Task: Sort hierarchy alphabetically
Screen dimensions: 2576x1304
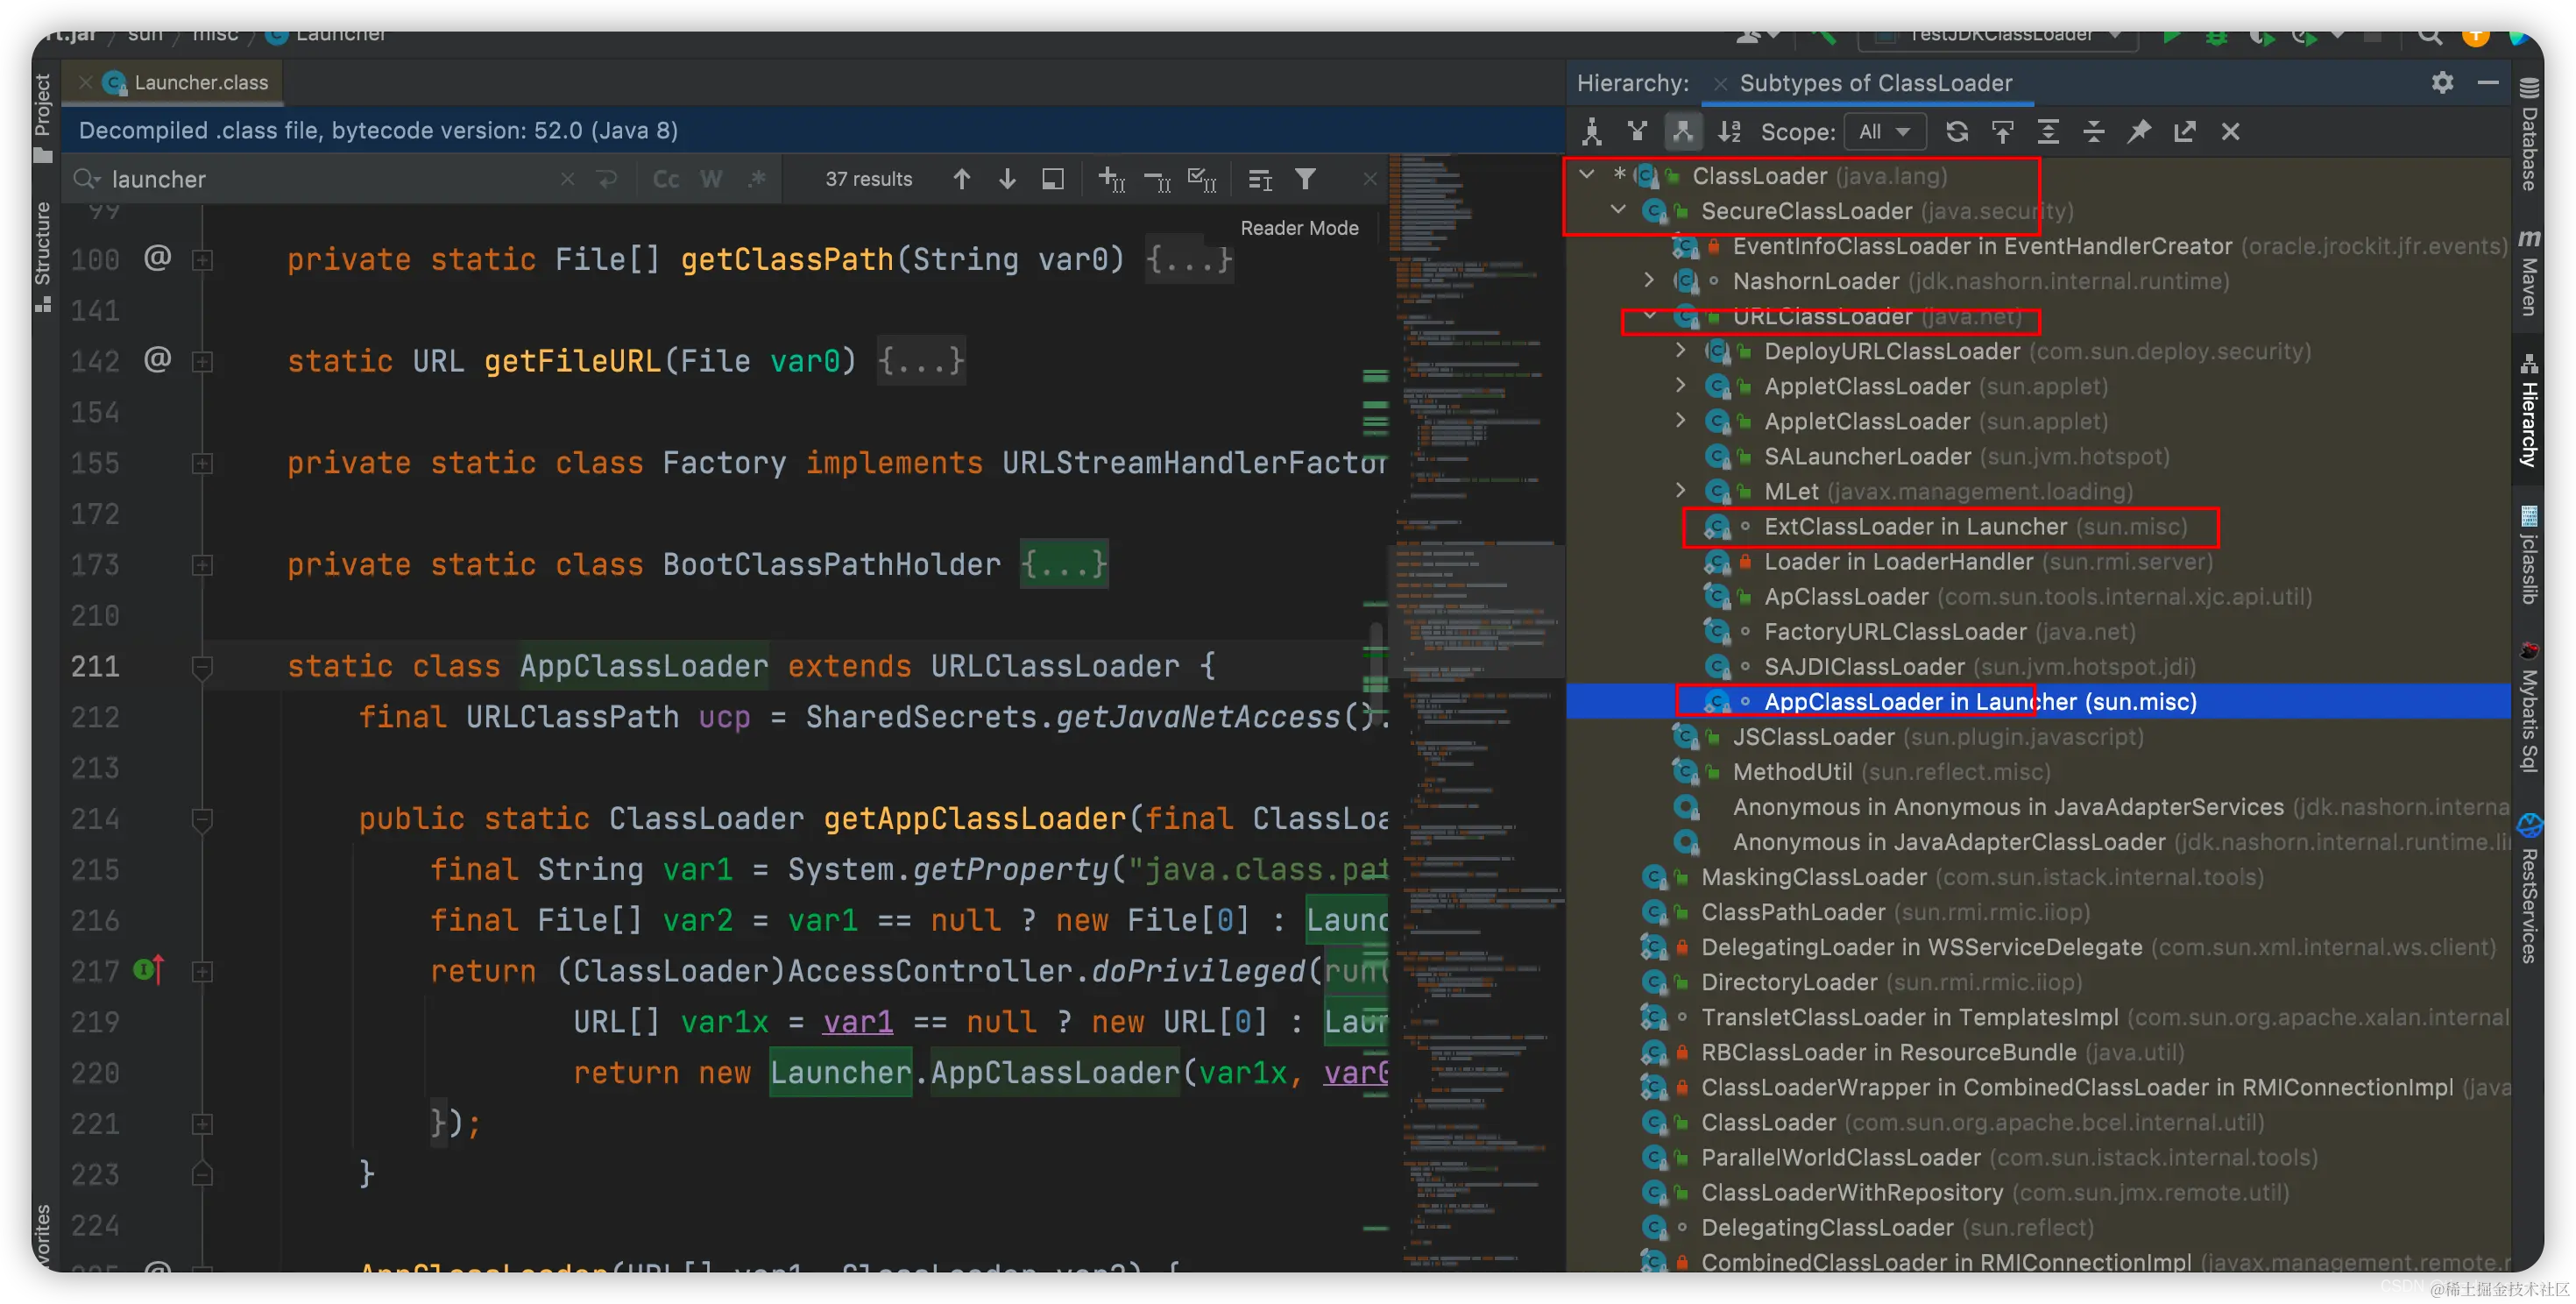Action: pos(1729,131)
